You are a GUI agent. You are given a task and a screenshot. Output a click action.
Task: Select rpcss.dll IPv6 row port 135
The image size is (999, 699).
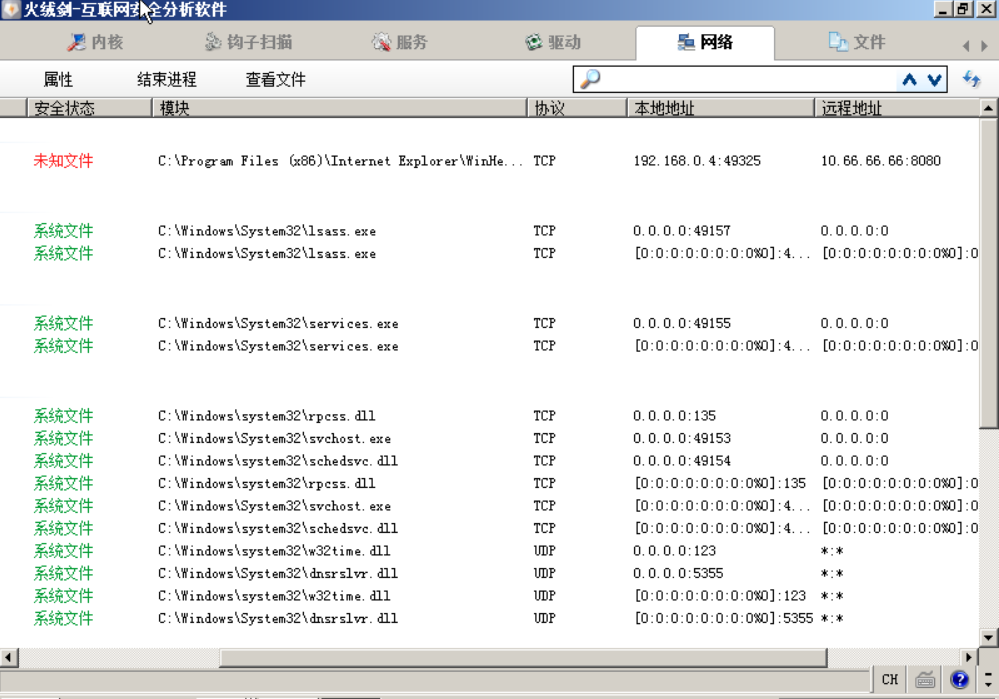489,483
